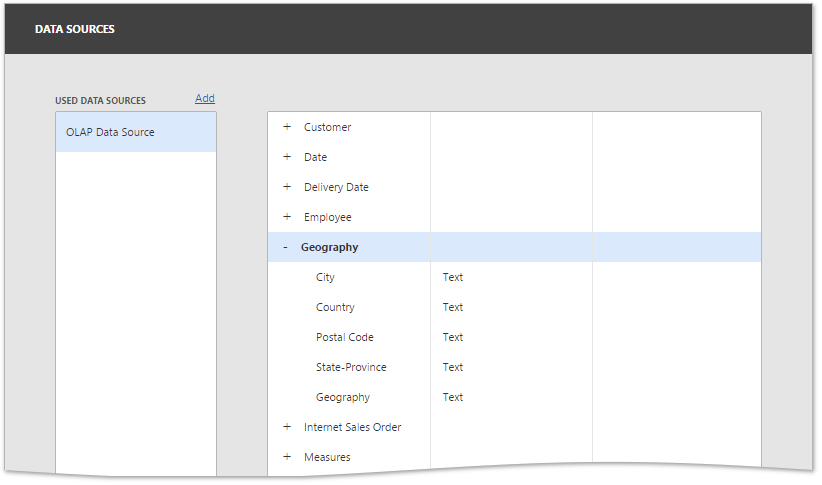
Task: Click the Geography group row label
Action: coord(329,247)
